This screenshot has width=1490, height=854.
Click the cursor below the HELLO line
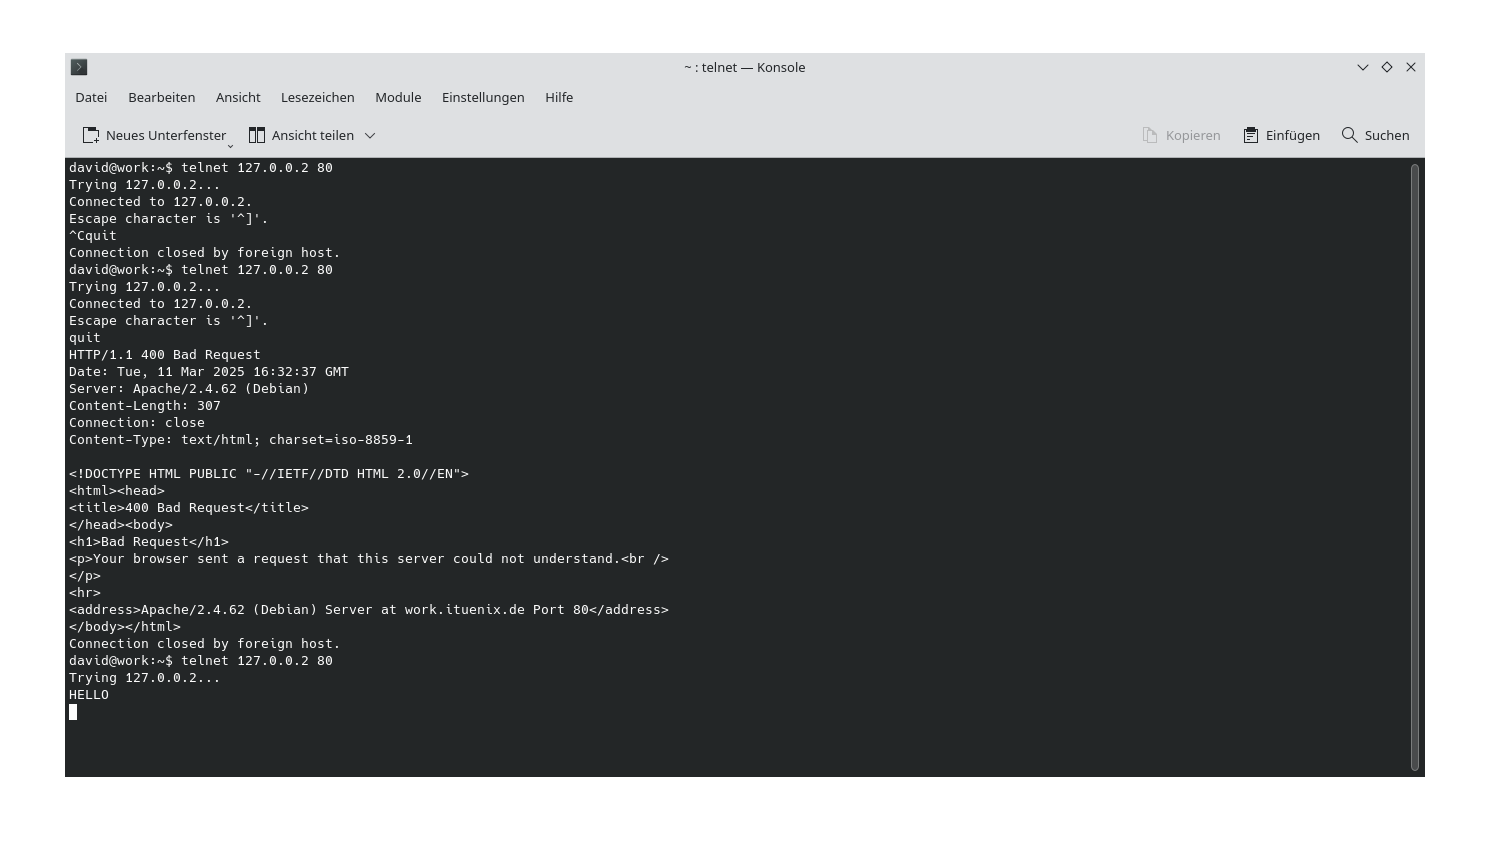[73, 712]
